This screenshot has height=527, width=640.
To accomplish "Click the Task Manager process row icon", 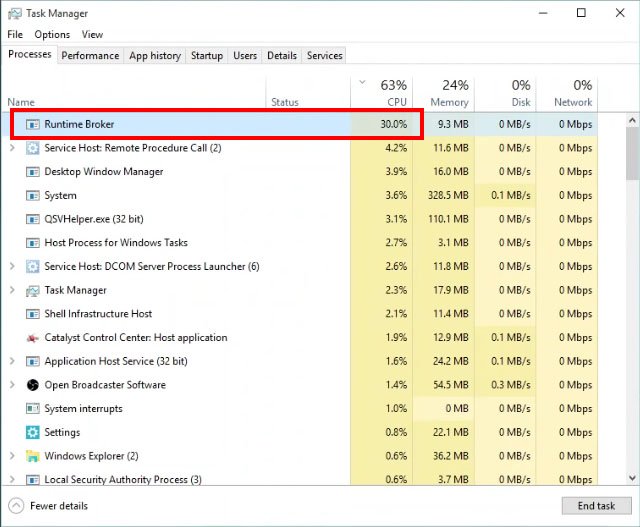I will click(x=33, y=290).
